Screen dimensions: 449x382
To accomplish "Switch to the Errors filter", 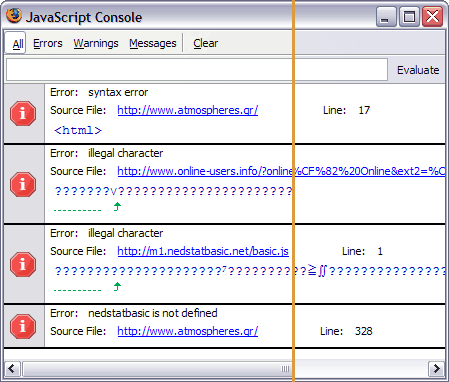I will tap(48, 43).
